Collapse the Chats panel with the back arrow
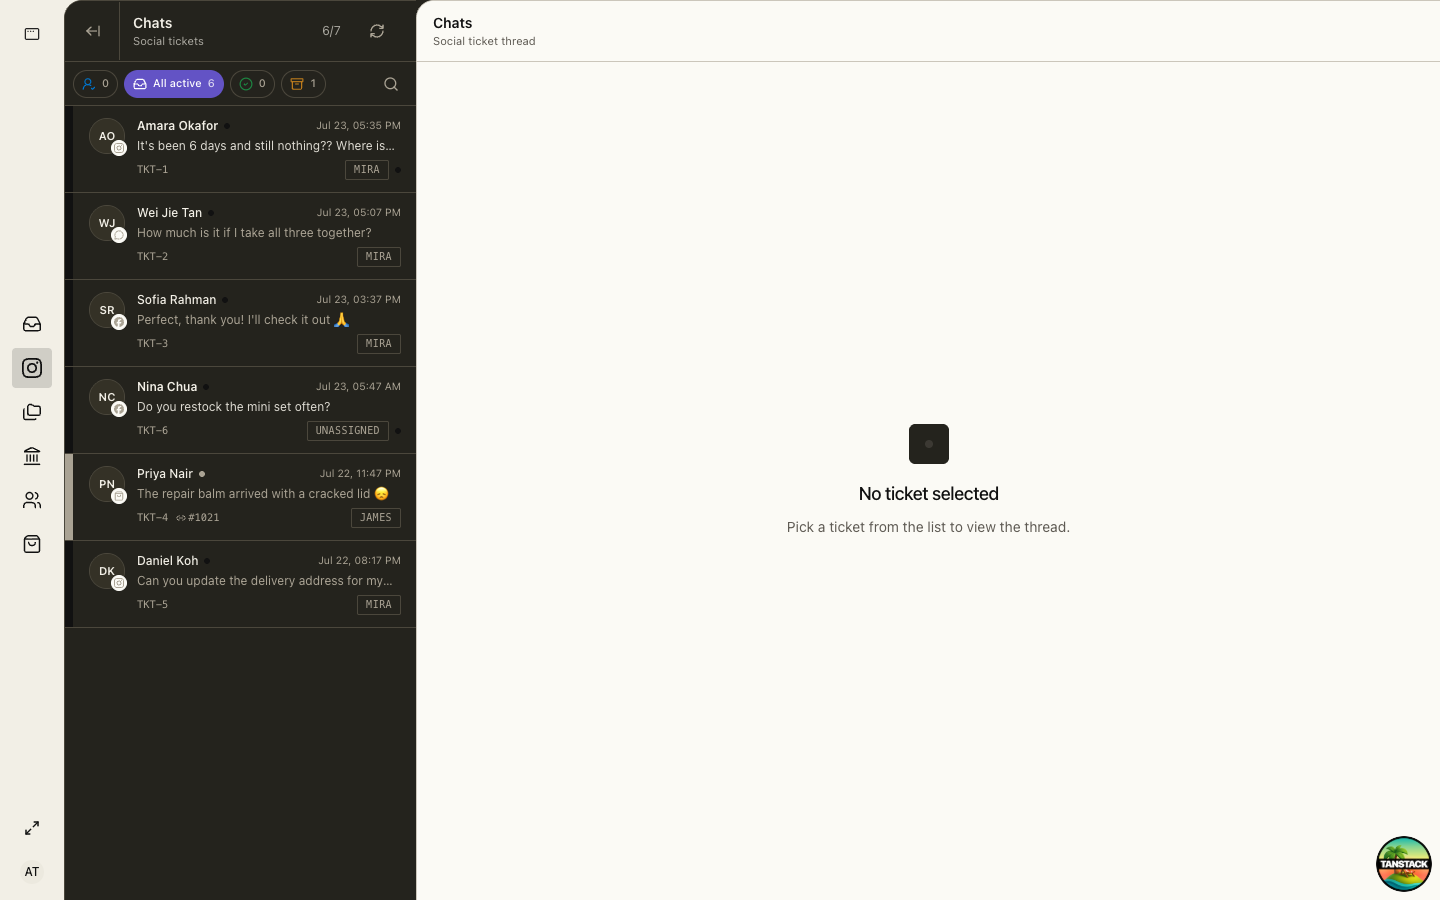Image resolution: width=1440 pixels, height=900 pixels. pos(93,31)
